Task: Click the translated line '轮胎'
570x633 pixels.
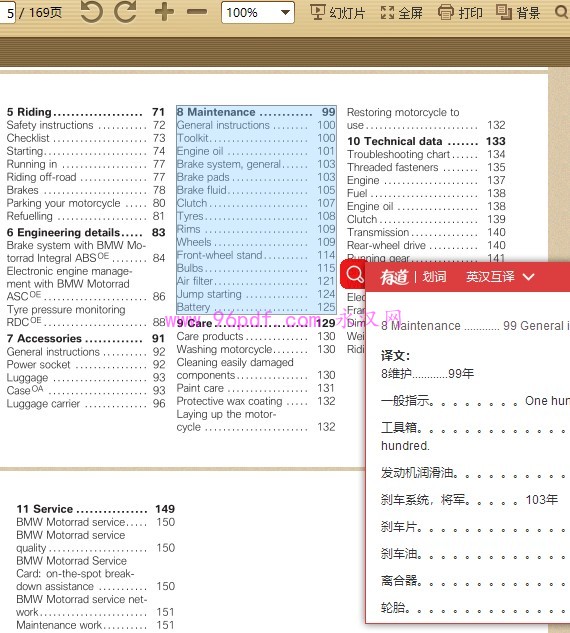Action: point(475,608)
